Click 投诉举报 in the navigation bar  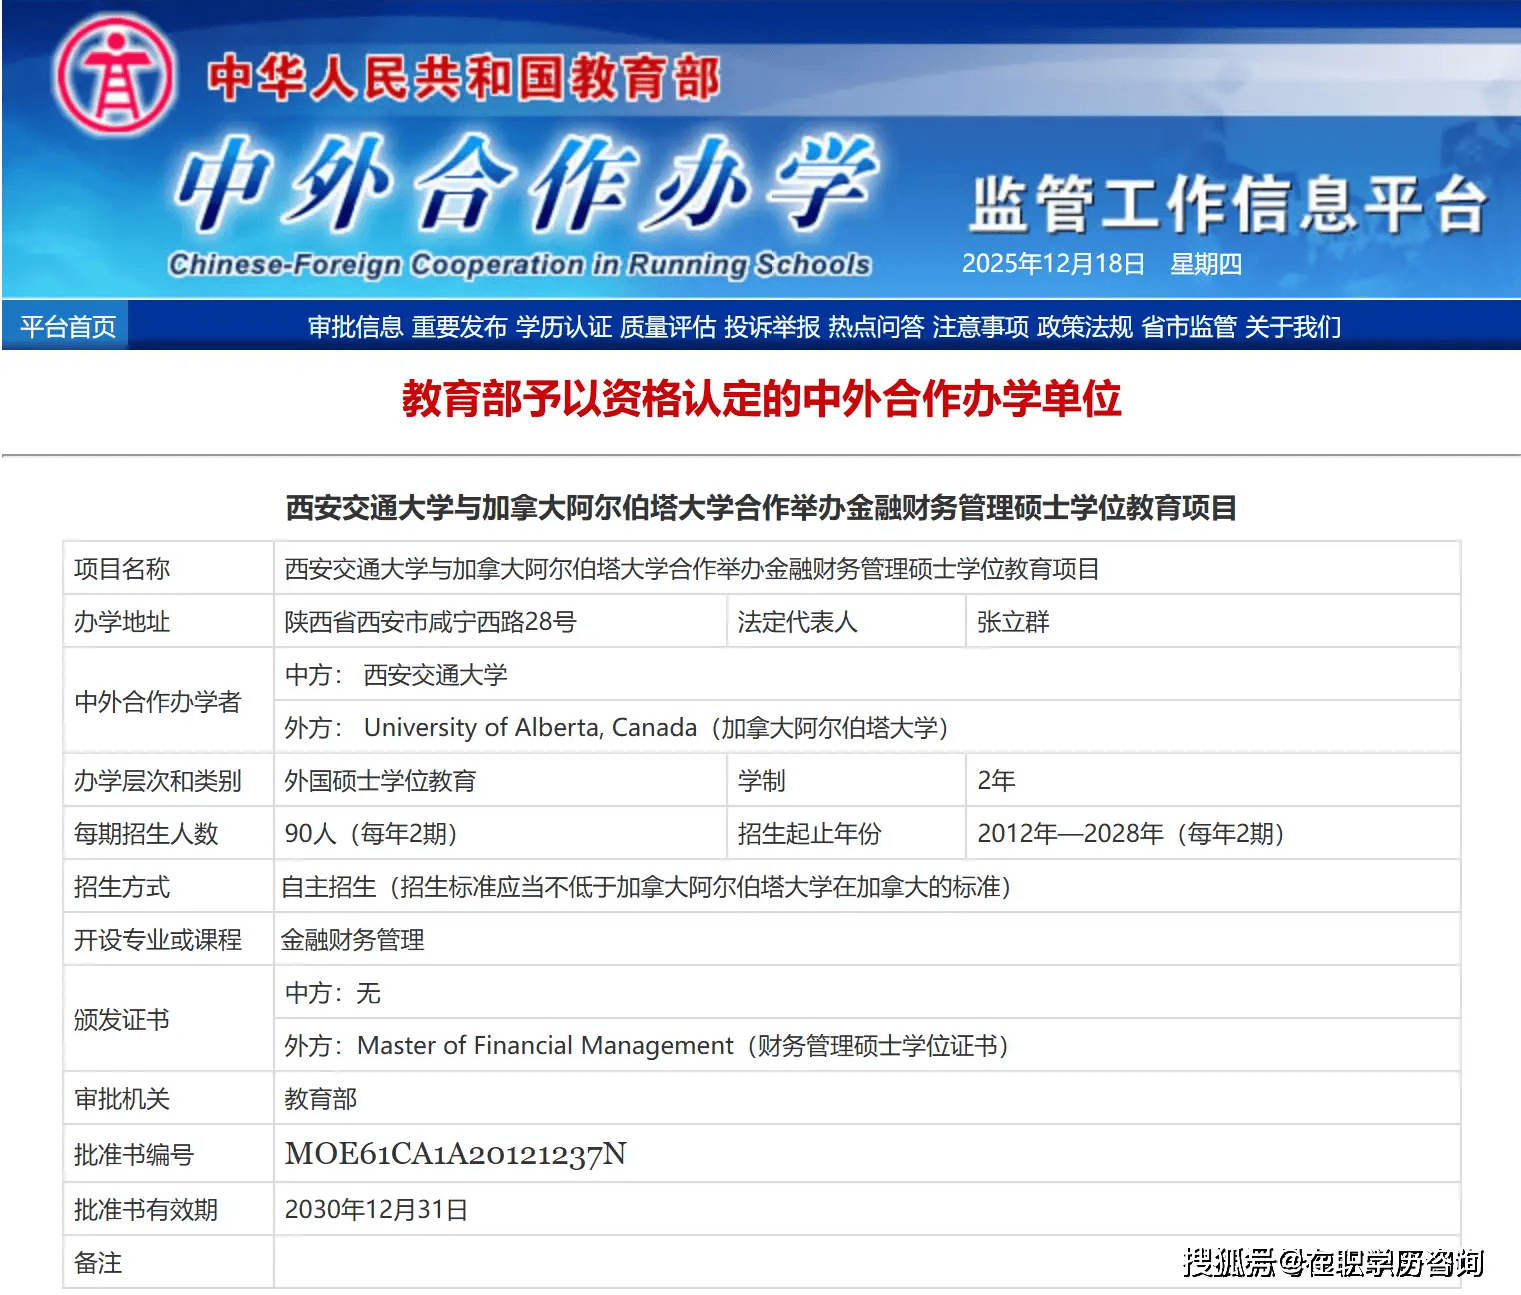click(771, 327)
